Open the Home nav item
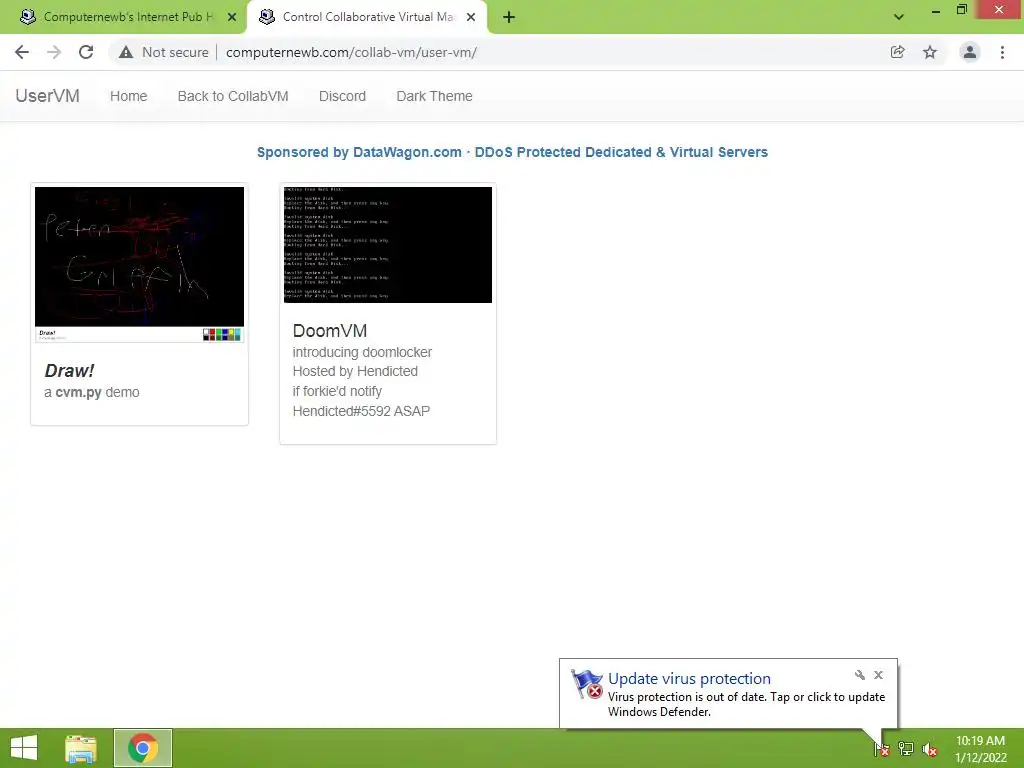 pyautogui.click(x=129, y=96)
